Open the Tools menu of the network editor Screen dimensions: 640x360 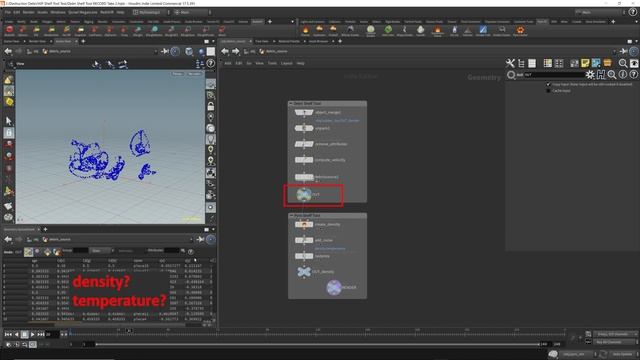coord(272,63)
